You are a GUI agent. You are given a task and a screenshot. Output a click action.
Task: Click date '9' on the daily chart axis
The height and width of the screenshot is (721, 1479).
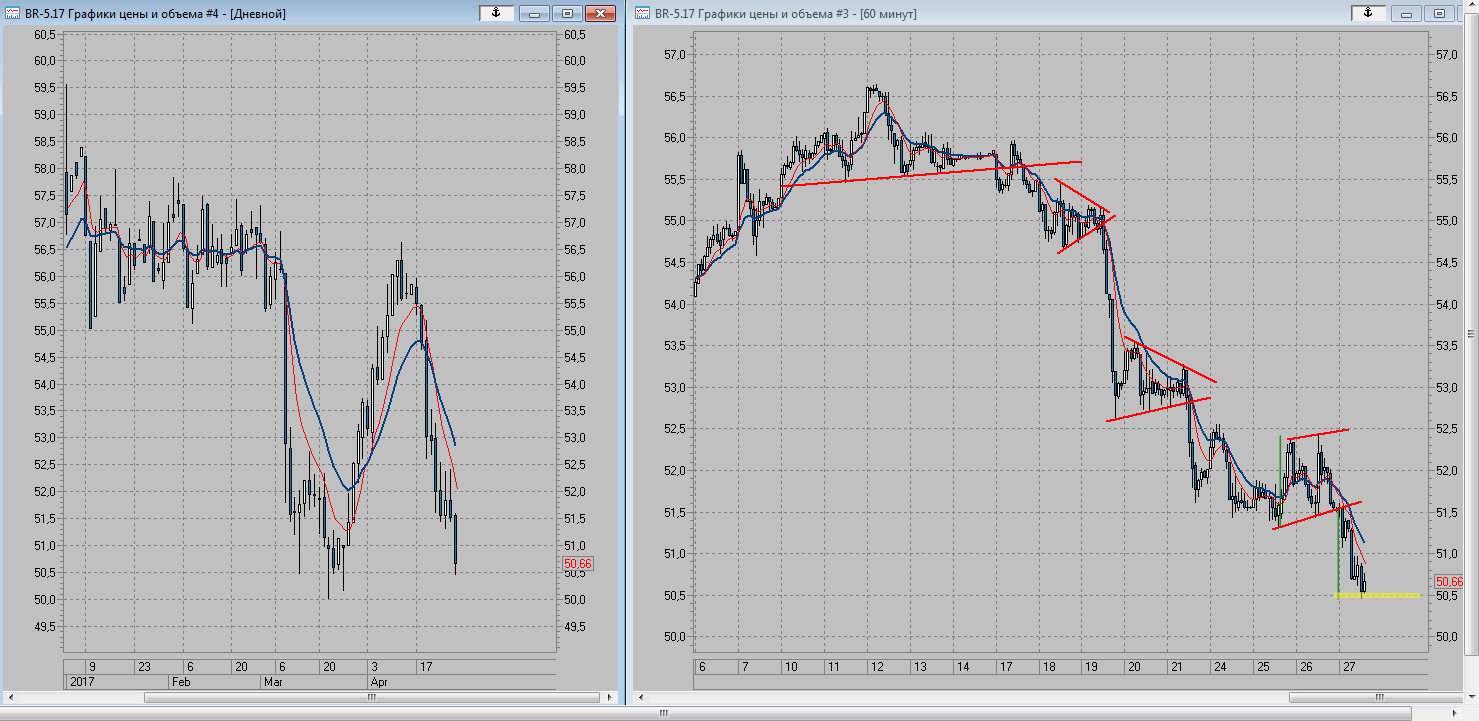click(x=92, y=667)
